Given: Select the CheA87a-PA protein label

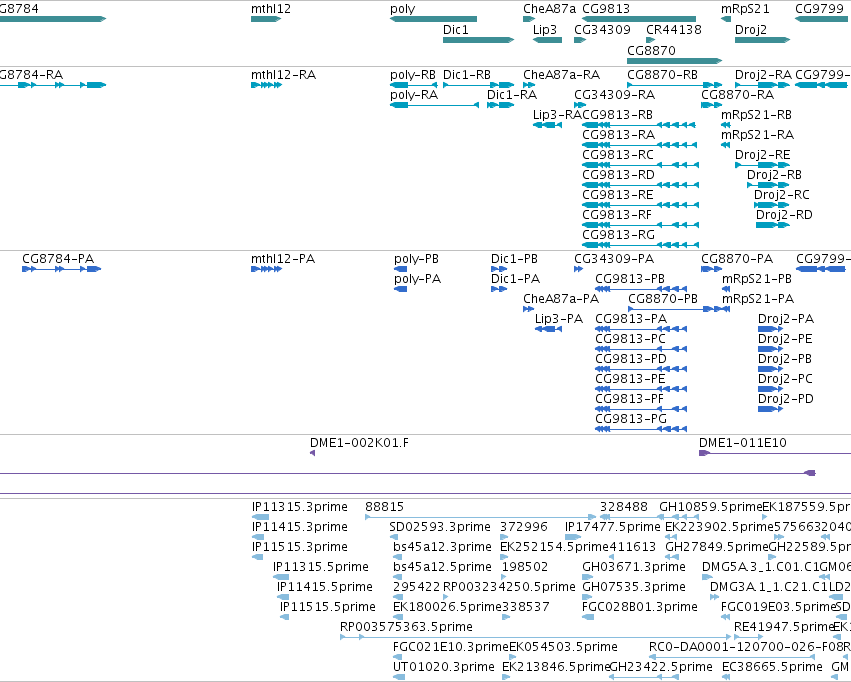Looking at the screenshot, I should point(561,299).
